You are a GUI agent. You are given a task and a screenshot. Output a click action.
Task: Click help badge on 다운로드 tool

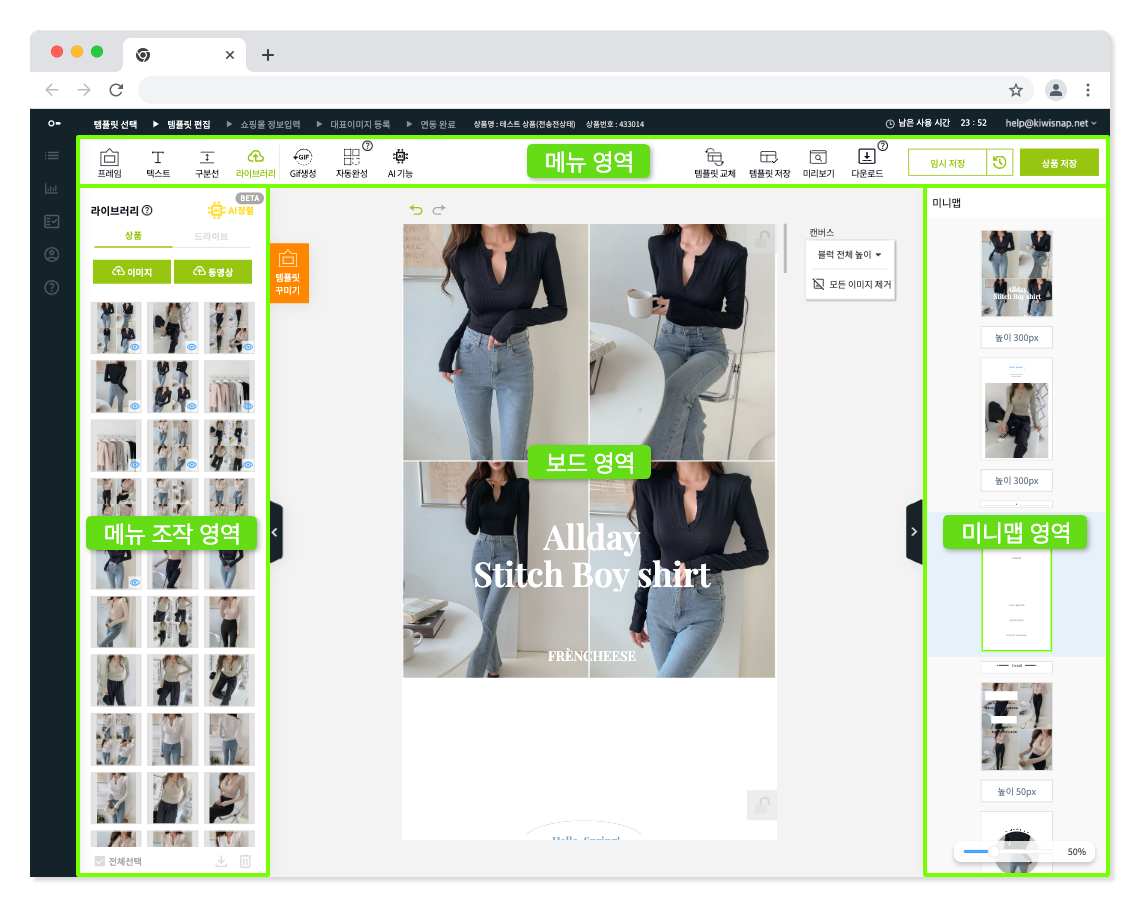coord(883,145)
